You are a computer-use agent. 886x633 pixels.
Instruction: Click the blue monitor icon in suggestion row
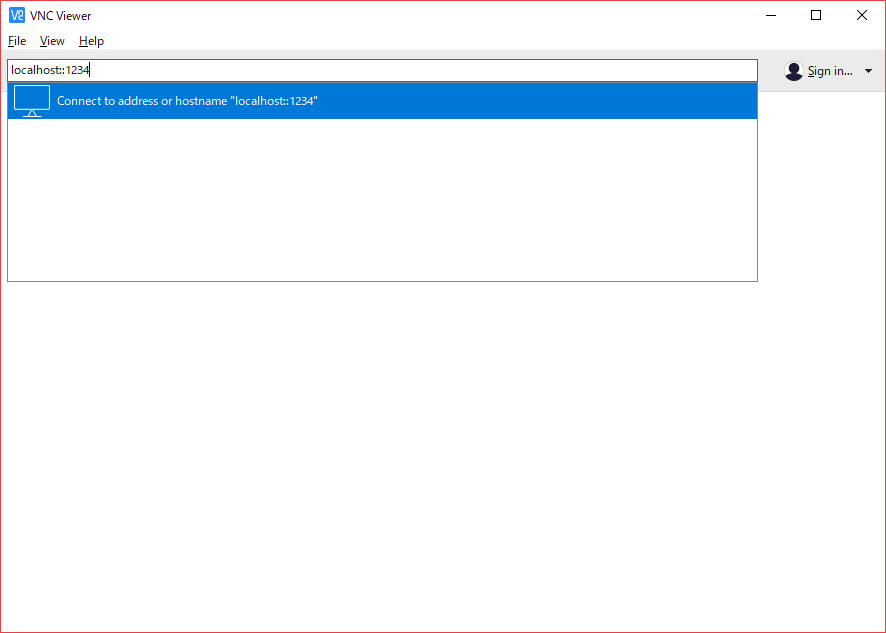[32, 100]
